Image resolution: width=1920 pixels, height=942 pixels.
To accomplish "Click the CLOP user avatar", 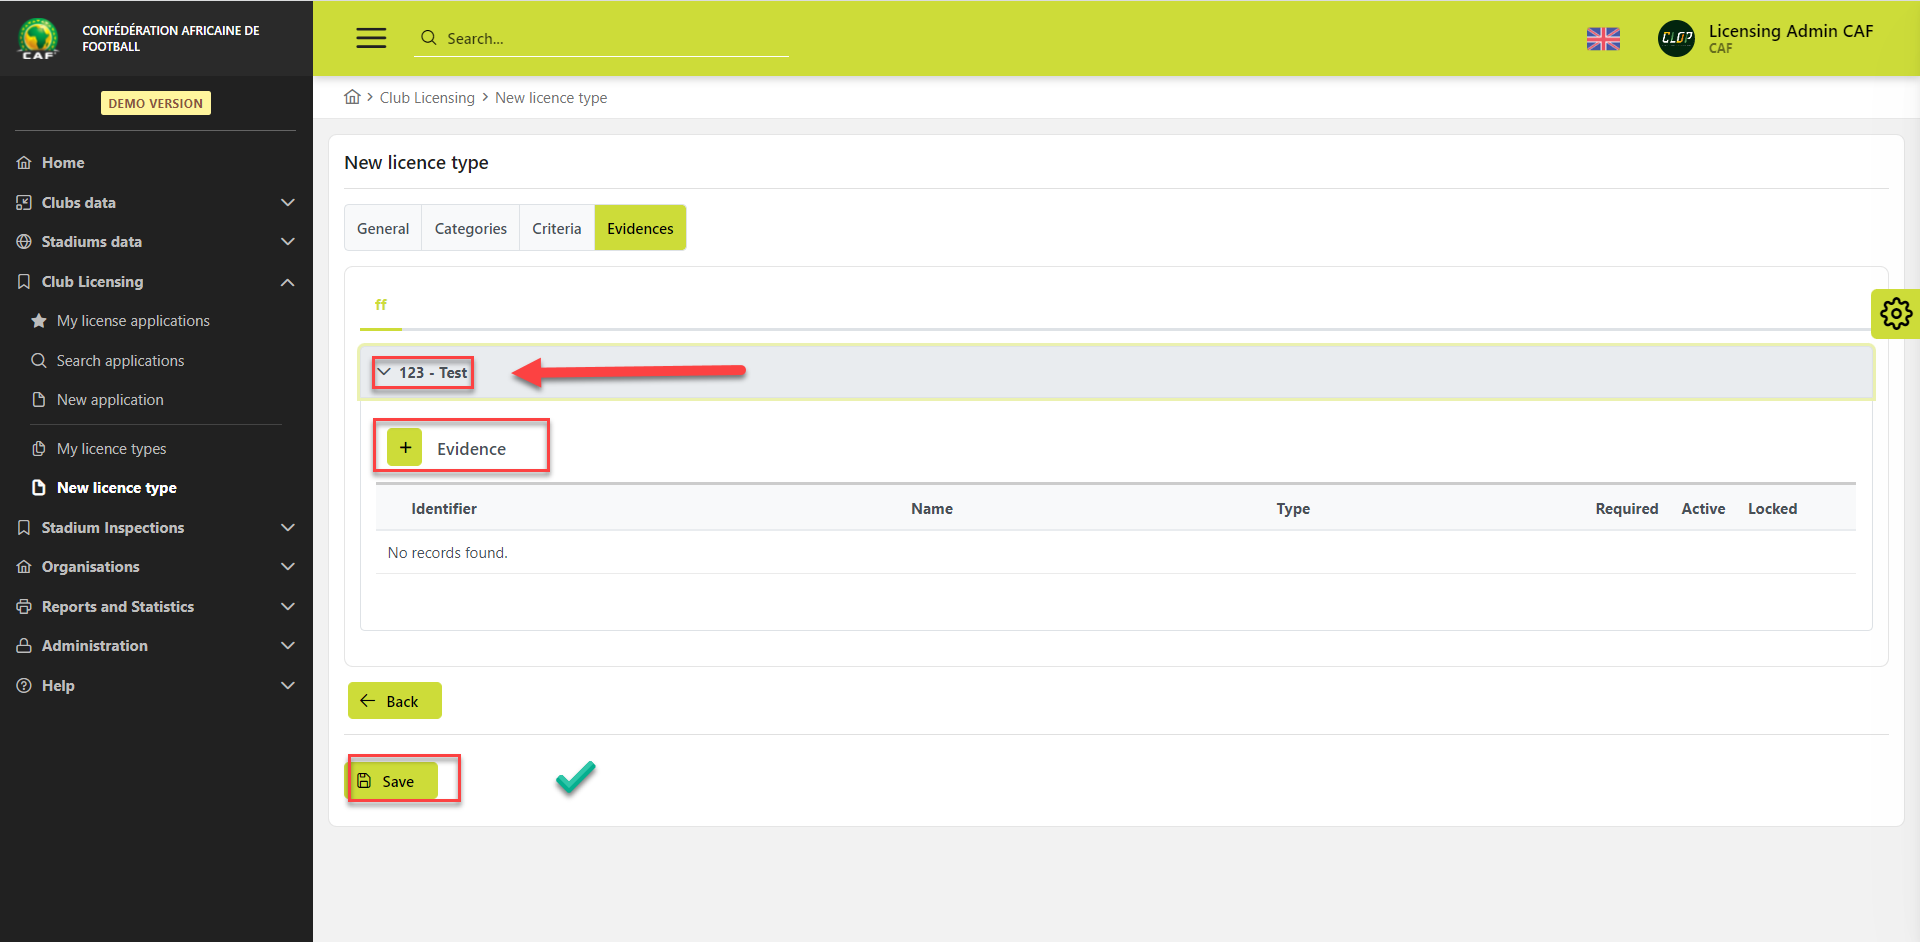I will 1676,39.
